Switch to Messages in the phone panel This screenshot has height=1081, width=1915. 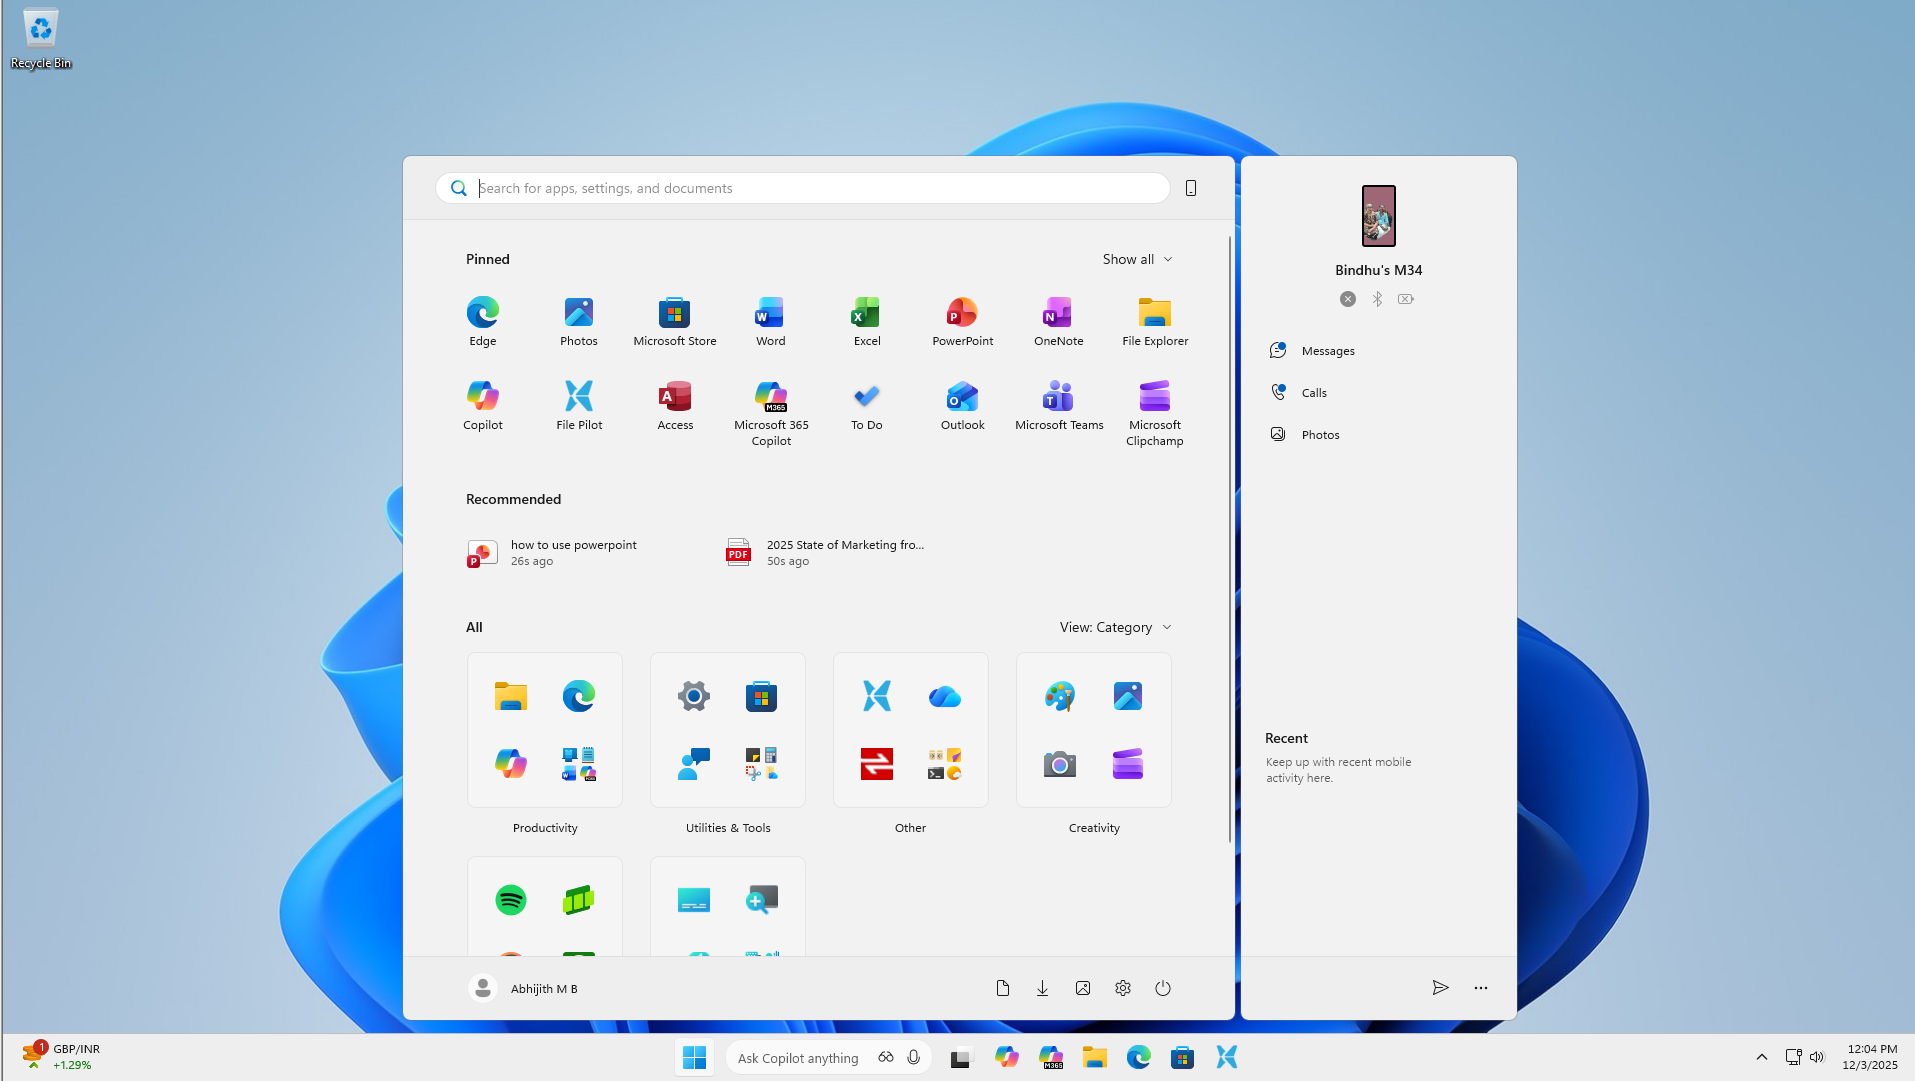click(x=1326, y=350)
